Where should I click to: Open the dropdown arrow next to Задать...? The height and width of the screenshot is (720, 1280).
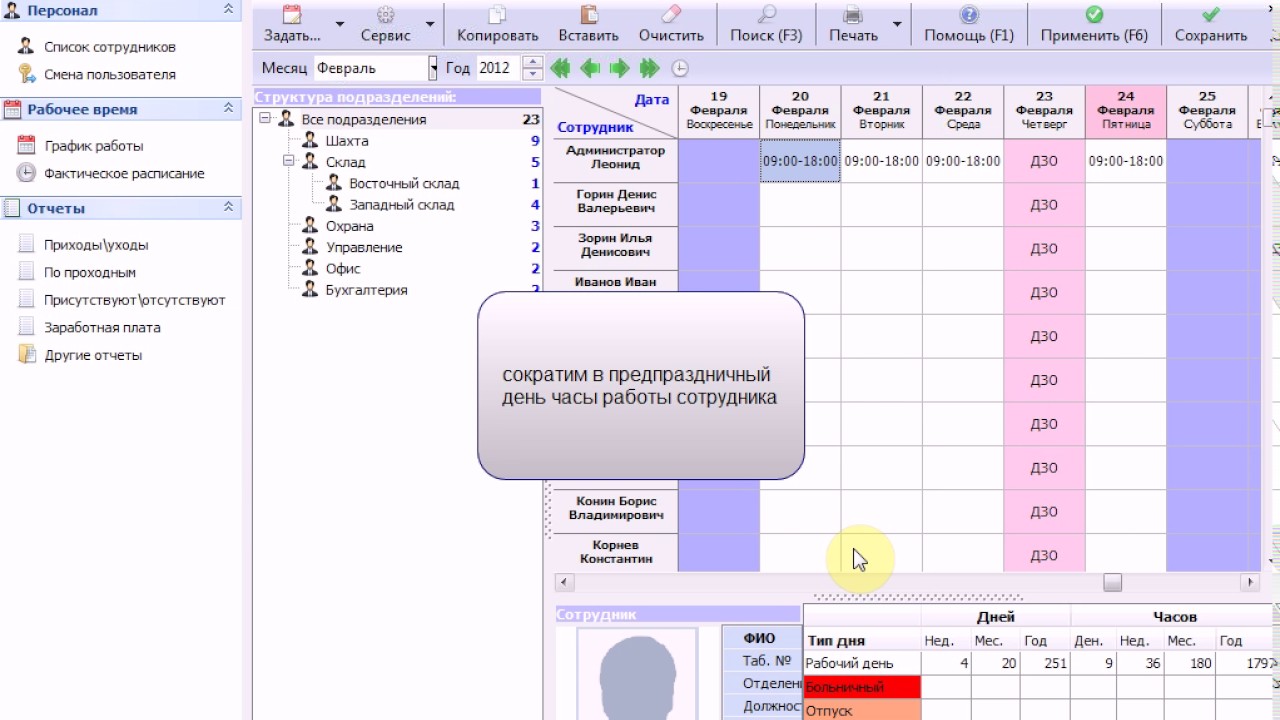point(340,24)
